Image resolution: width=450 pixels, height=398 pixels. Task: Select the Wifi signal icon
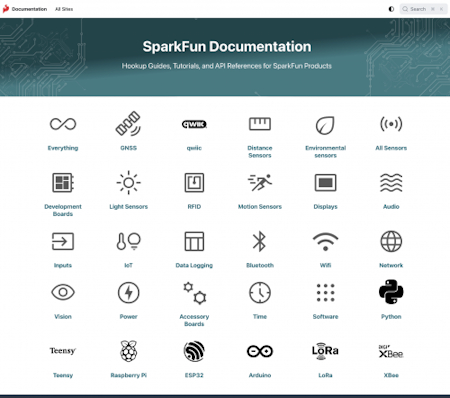325,242
